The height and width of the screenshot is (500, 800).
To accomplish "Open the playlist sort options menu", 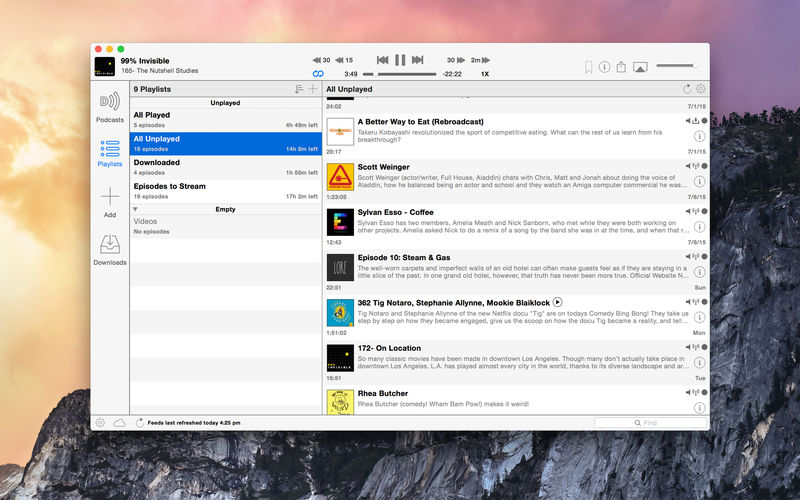I will 298,89.
